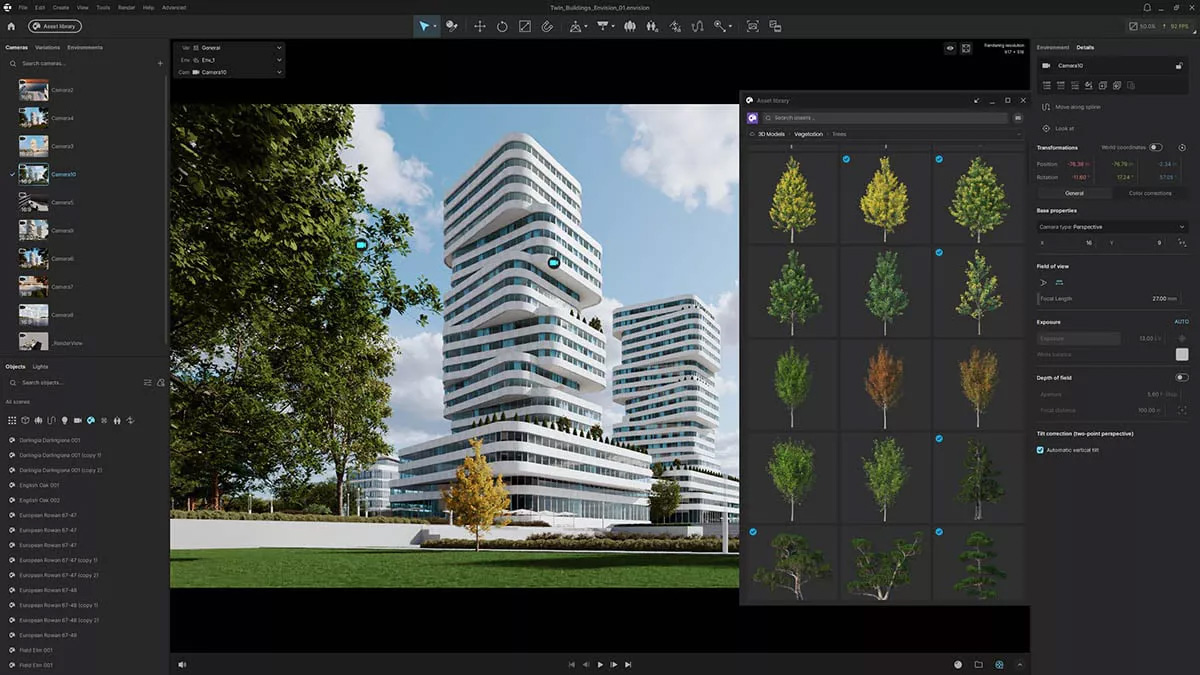This screenshot has height=675, width=1200.
Task: Go to the Home screen icon
Action: click(x=11, y=26)
